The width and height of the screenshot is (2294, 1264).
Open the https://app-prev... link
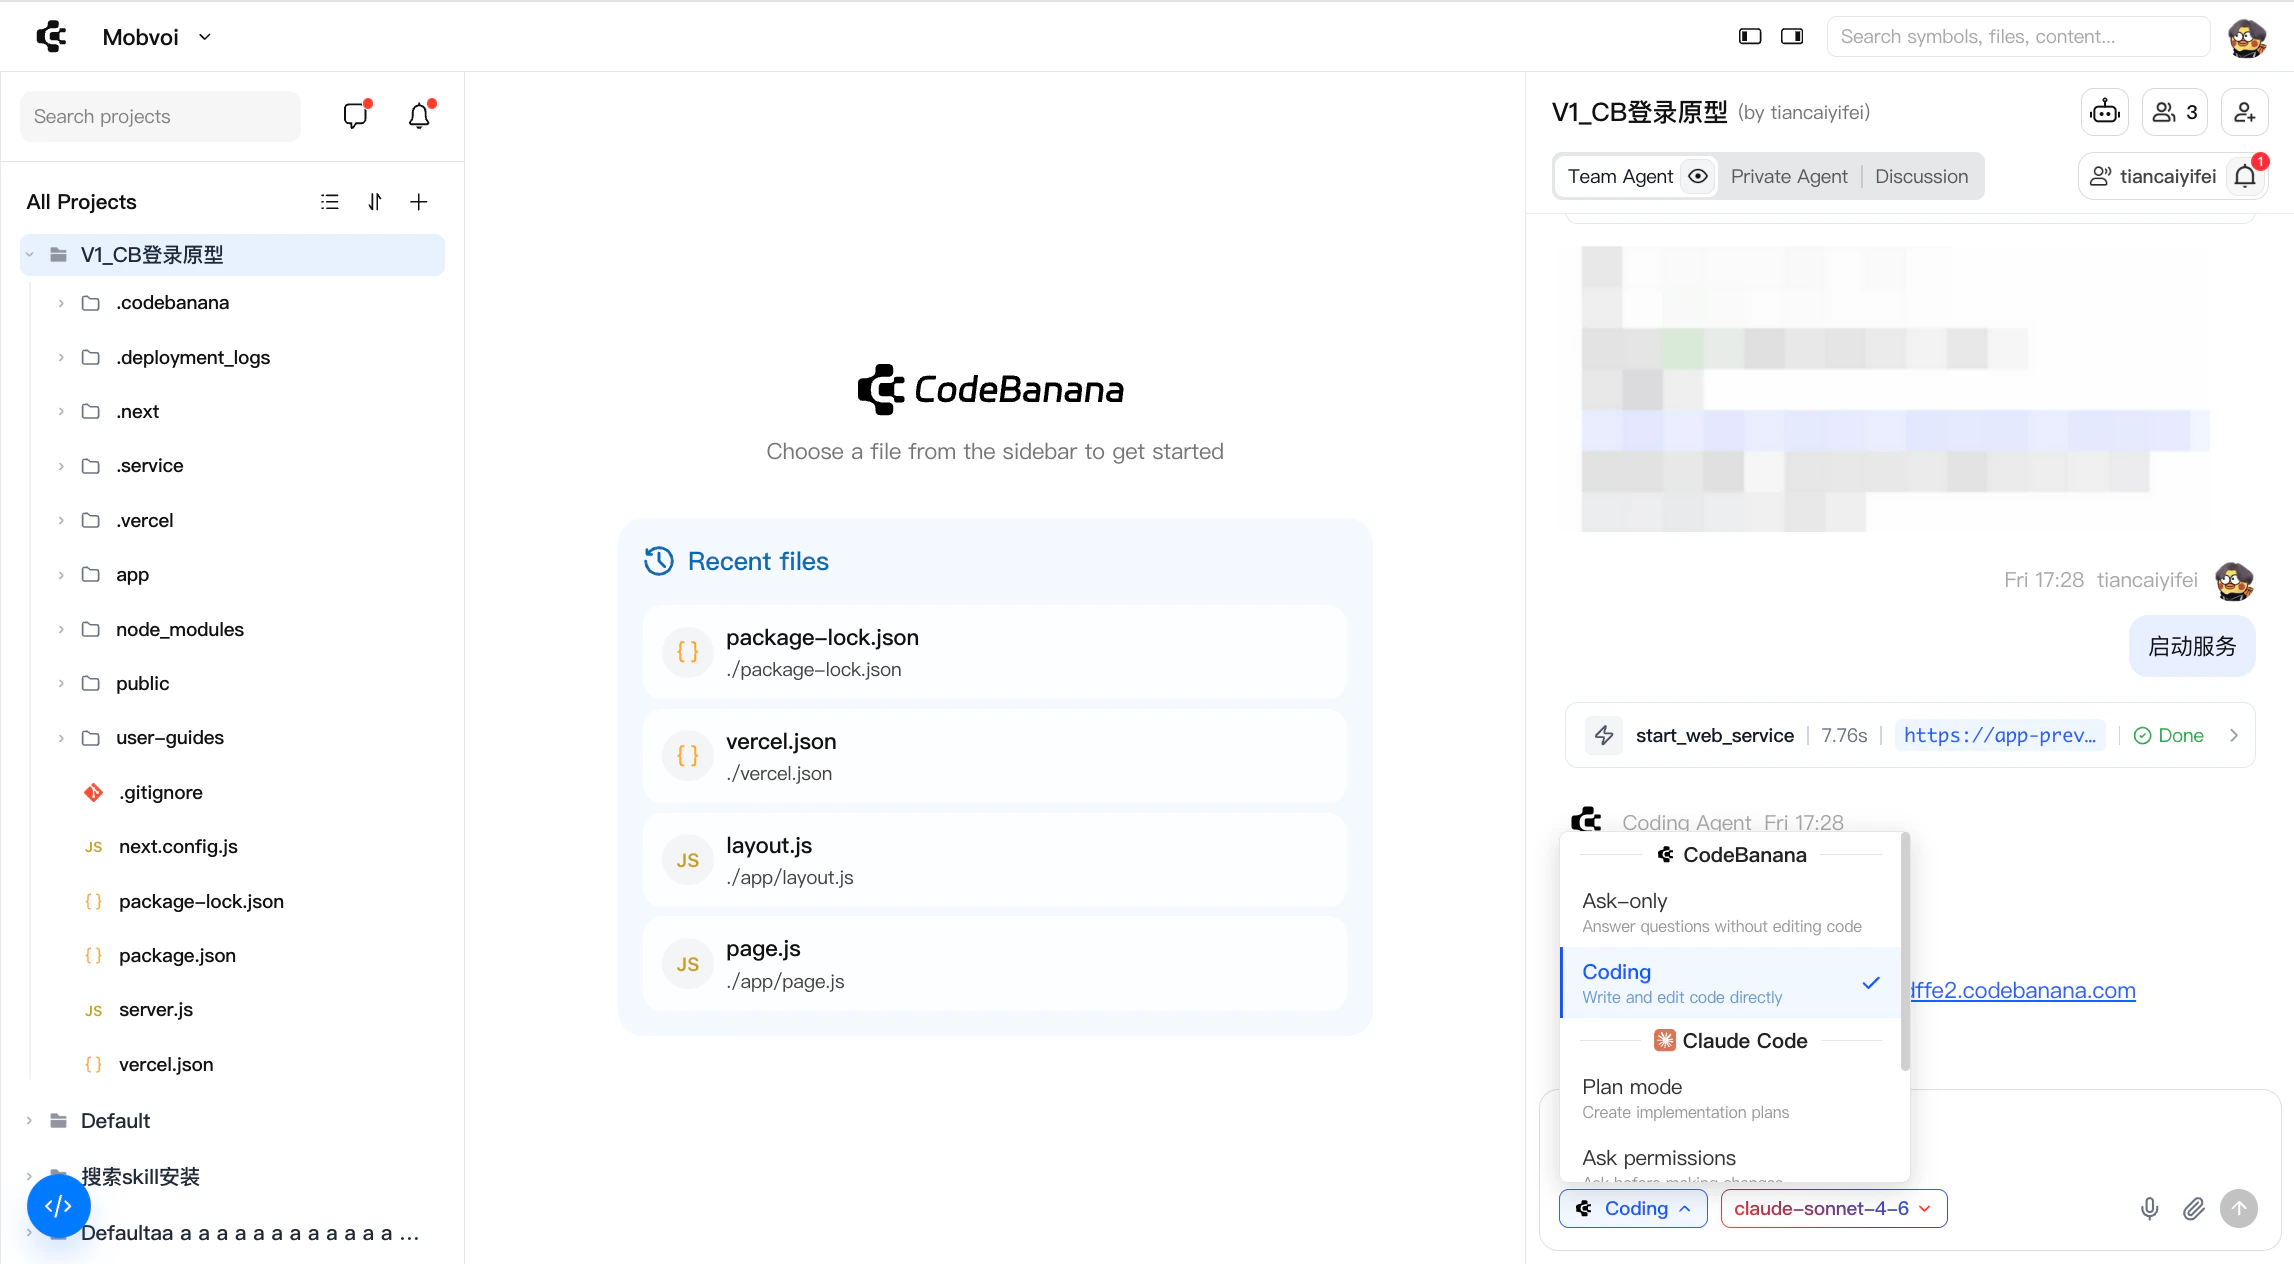click(1999, 736)
